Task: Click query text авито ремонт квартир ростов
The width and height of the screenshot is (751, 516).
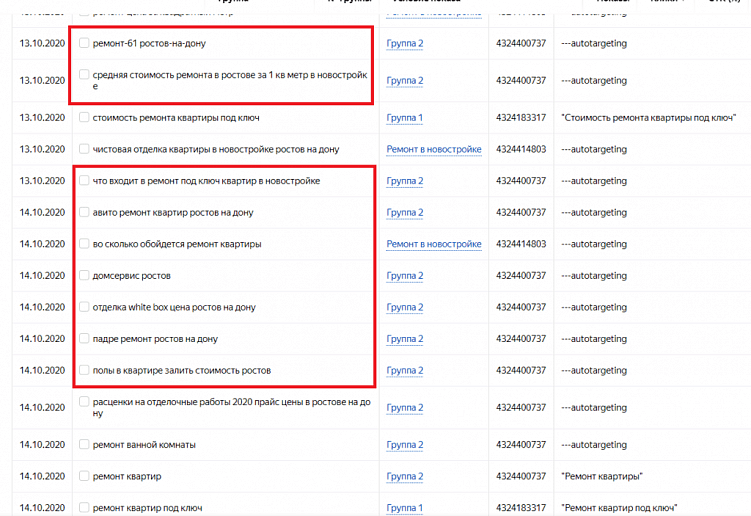Action: 173,213
